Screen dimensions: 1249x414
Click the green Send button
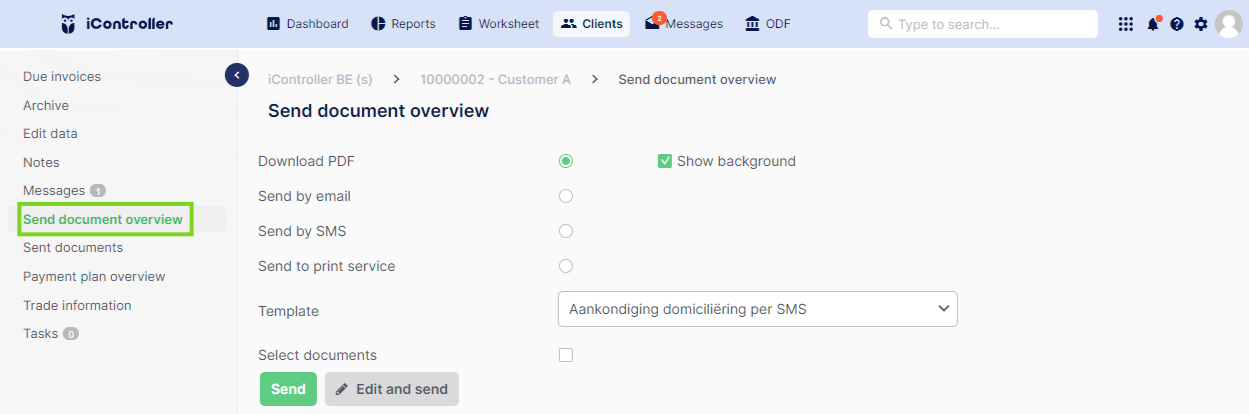tap(288, 389)
